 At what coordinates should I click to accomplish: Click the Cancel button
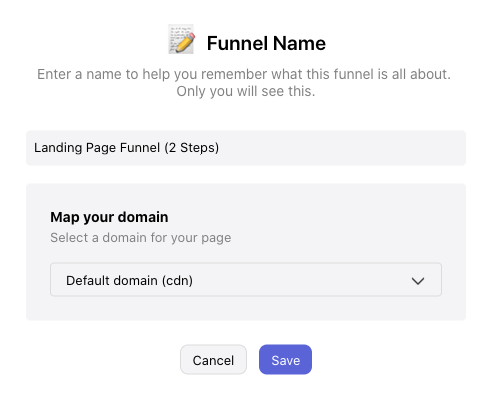click(213, 360)
